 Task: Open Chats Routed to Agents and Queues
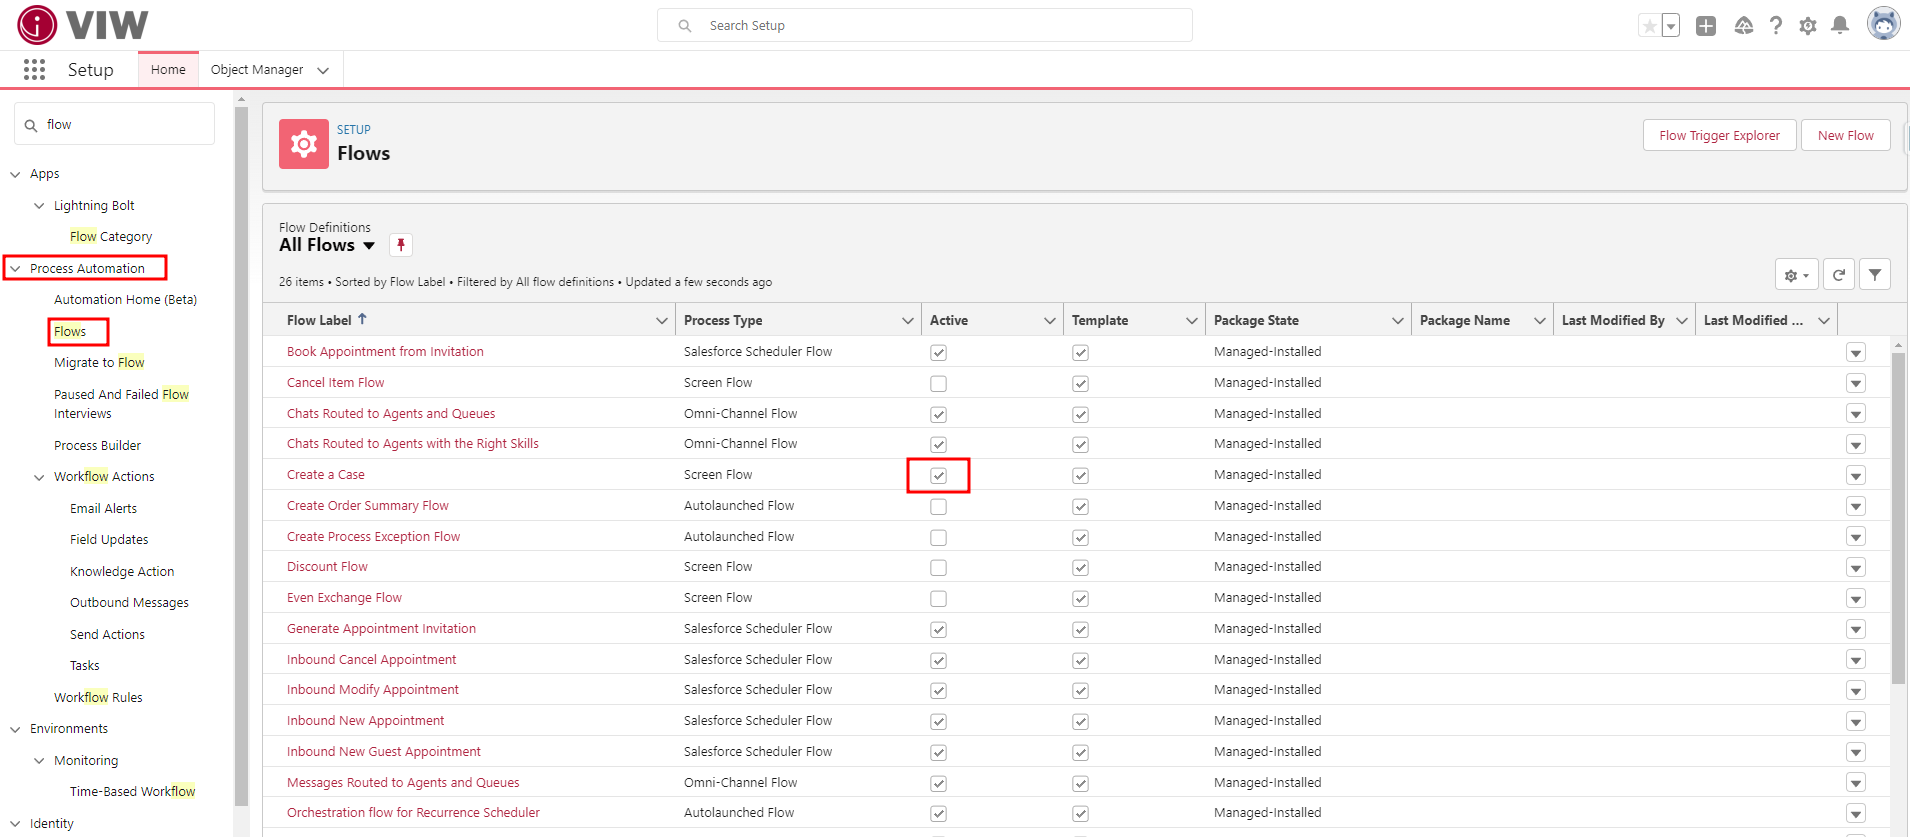[x=391, y=413]
